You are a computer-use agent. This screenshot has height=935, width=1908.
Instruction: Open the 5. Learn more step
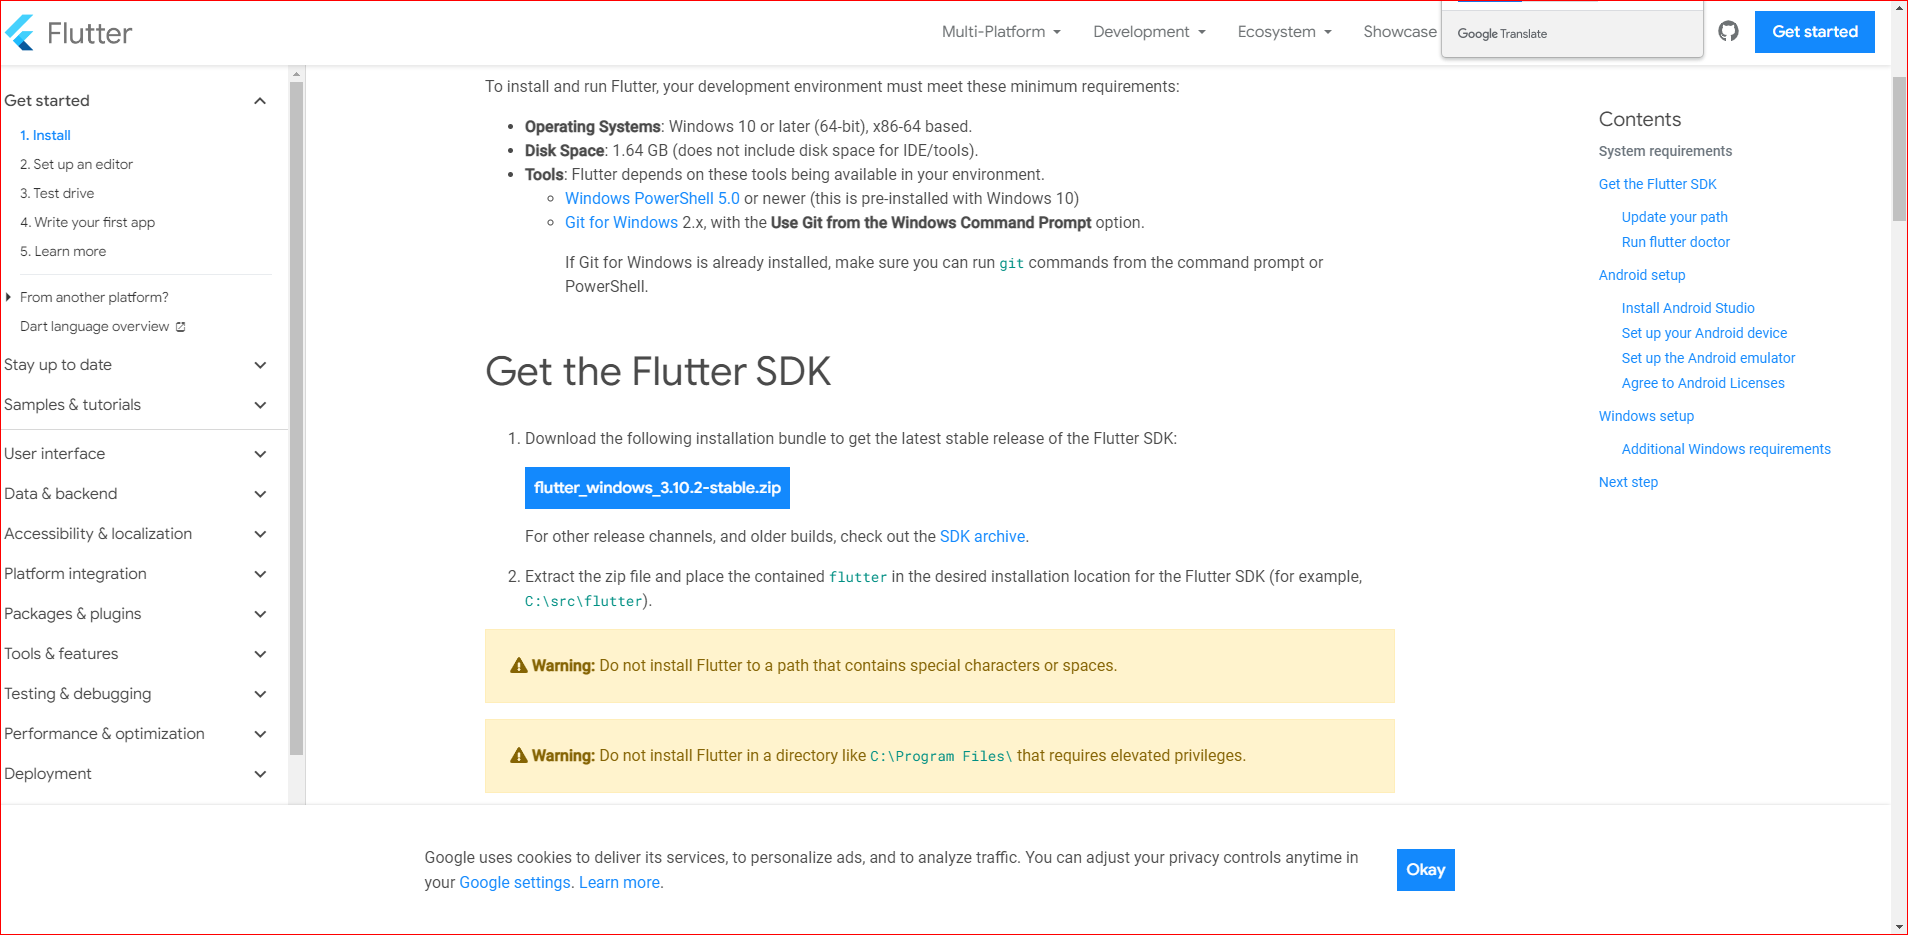coord(63,251)
